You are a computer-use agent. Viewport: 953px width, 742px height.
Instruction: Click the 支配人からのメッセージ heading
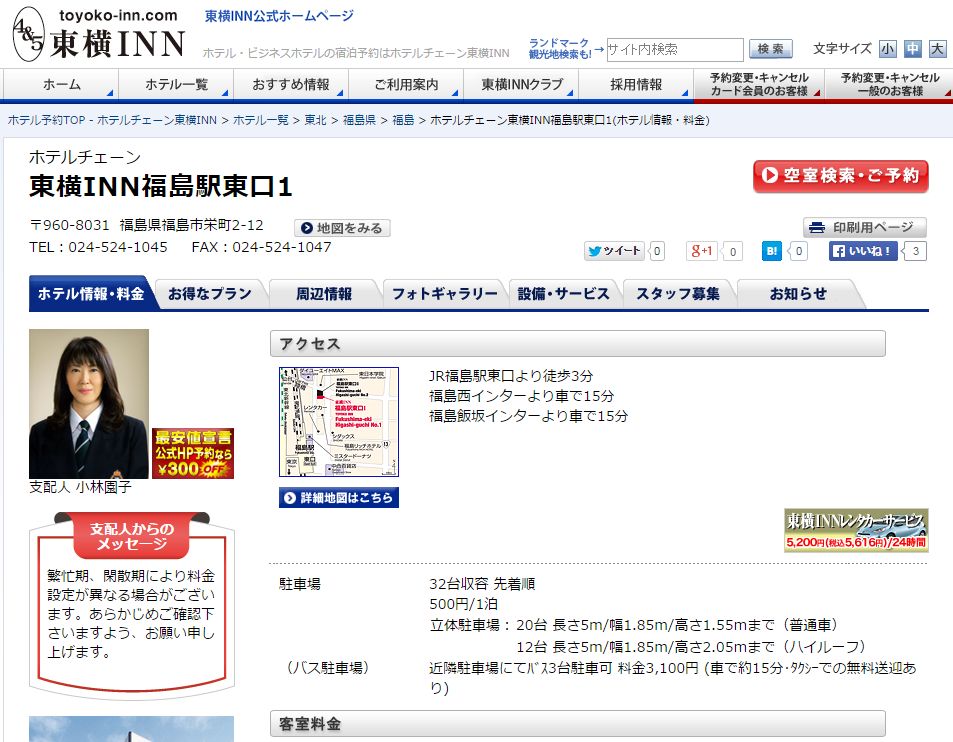[132, 537]
